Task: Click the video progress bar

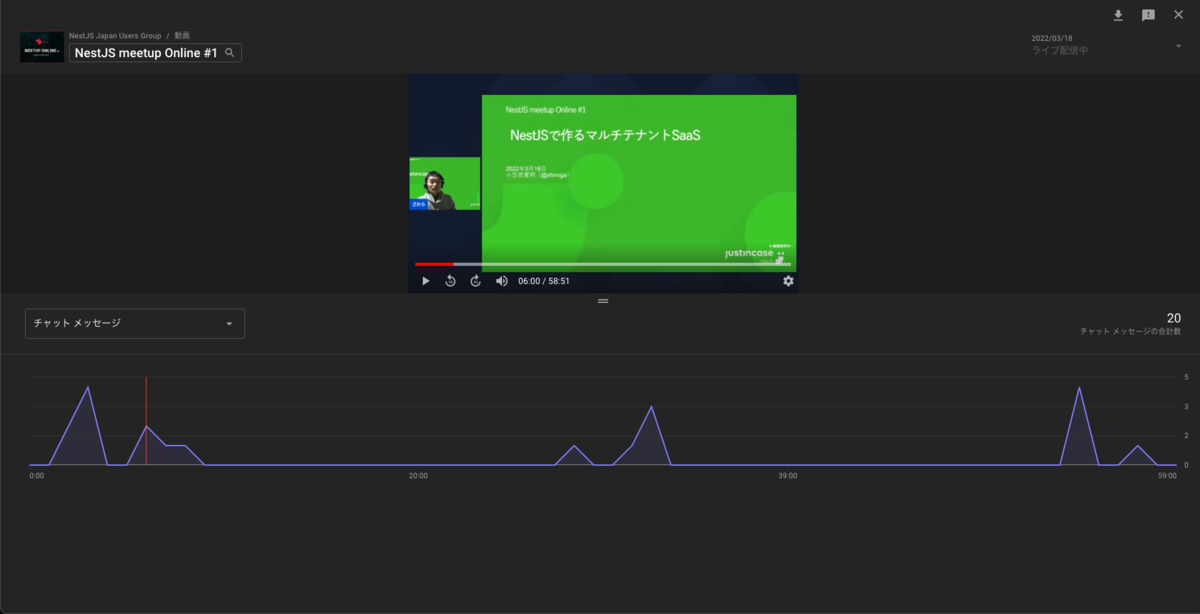Action: click(603, 264)
